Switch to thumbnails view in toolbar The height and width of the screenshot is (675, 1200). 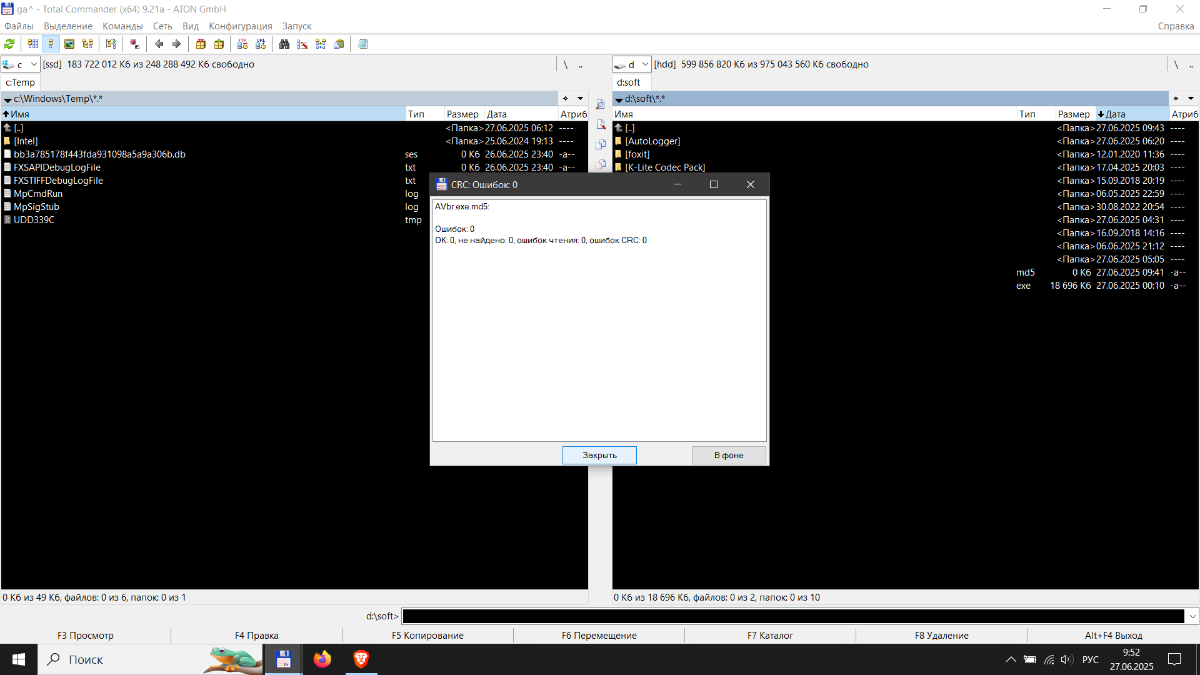(x=69, y=44)
